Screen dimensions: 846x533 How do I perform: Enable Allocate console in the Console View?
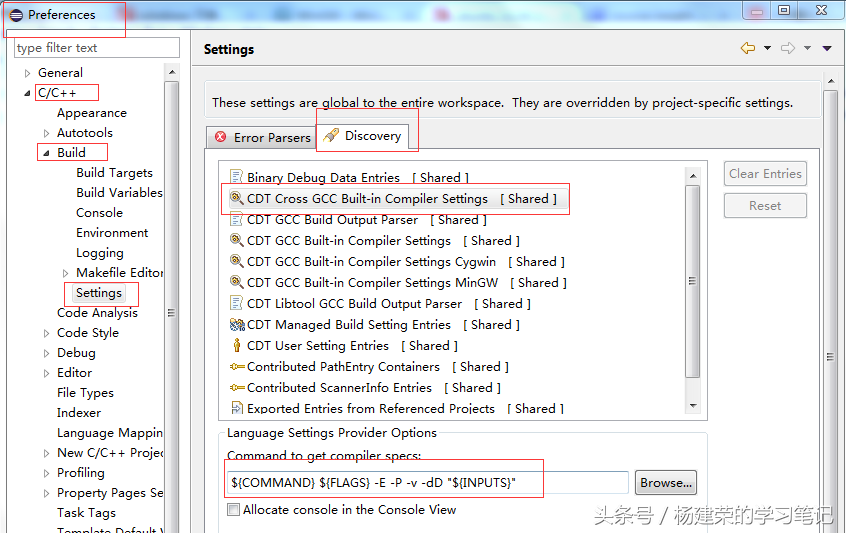(233, 509)
